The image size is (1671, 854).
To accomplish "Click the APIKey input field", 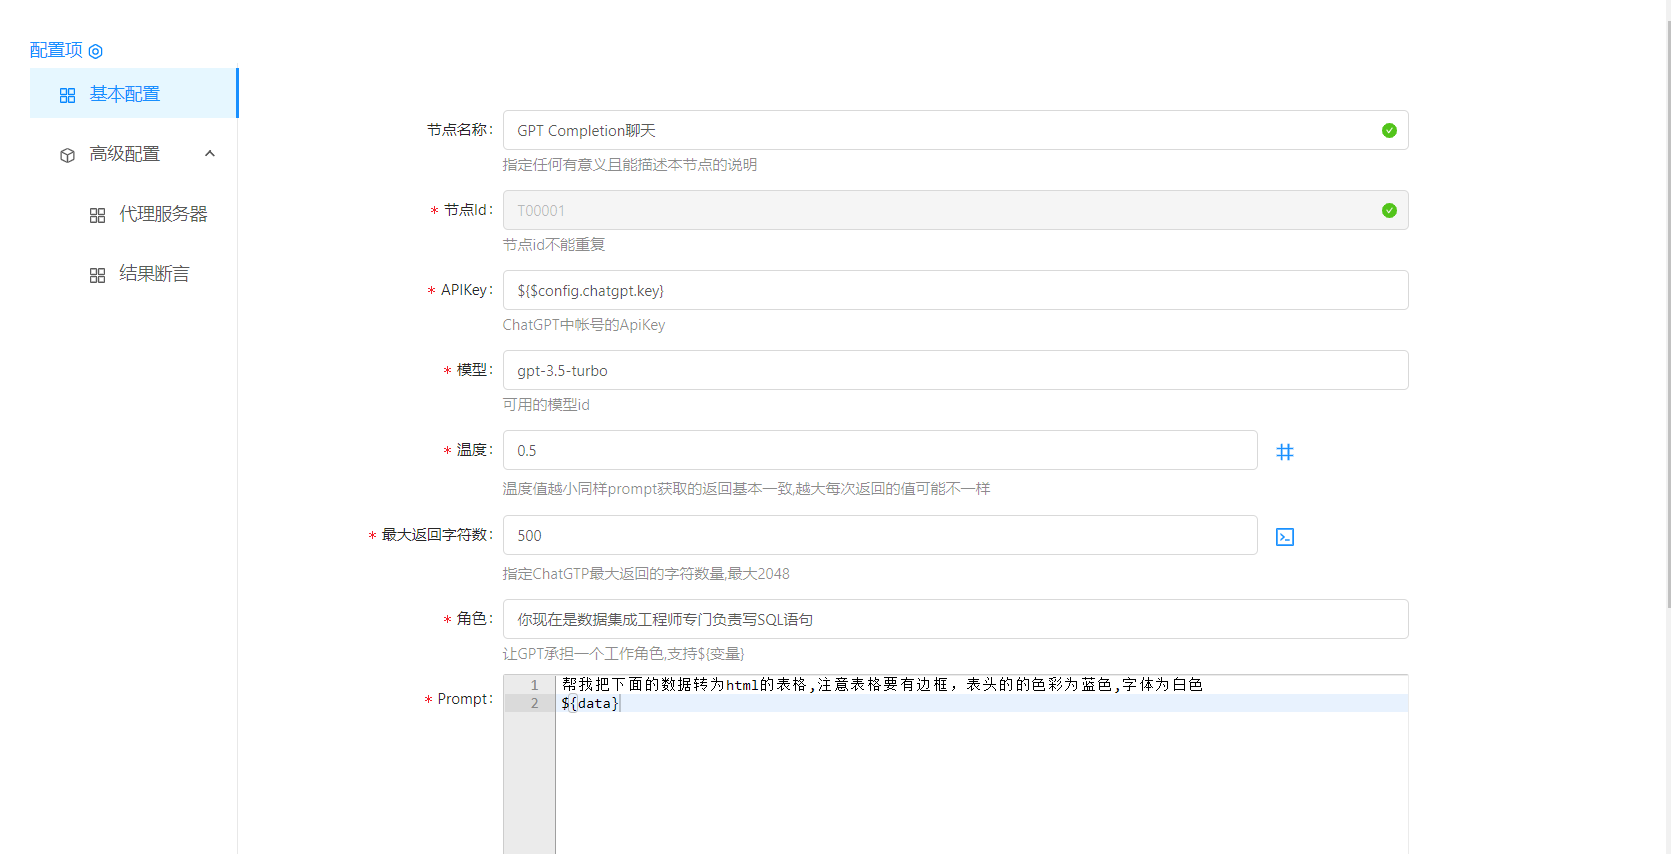I will [955, 290].
